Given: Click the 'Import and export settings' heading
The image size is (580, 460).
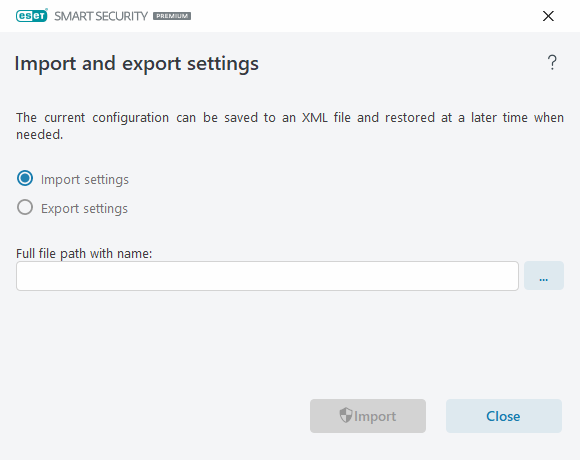Looking at the screenshot, I should point(136,64).
